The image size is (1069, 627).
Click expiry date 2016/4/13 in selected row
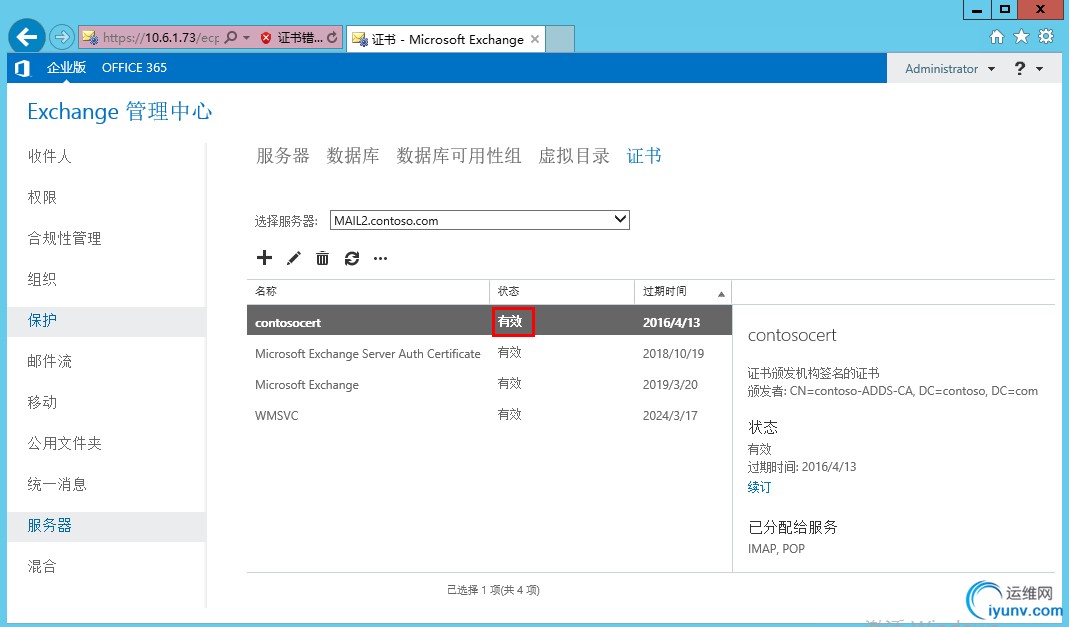pyautogui.click(x=672, y=322)
